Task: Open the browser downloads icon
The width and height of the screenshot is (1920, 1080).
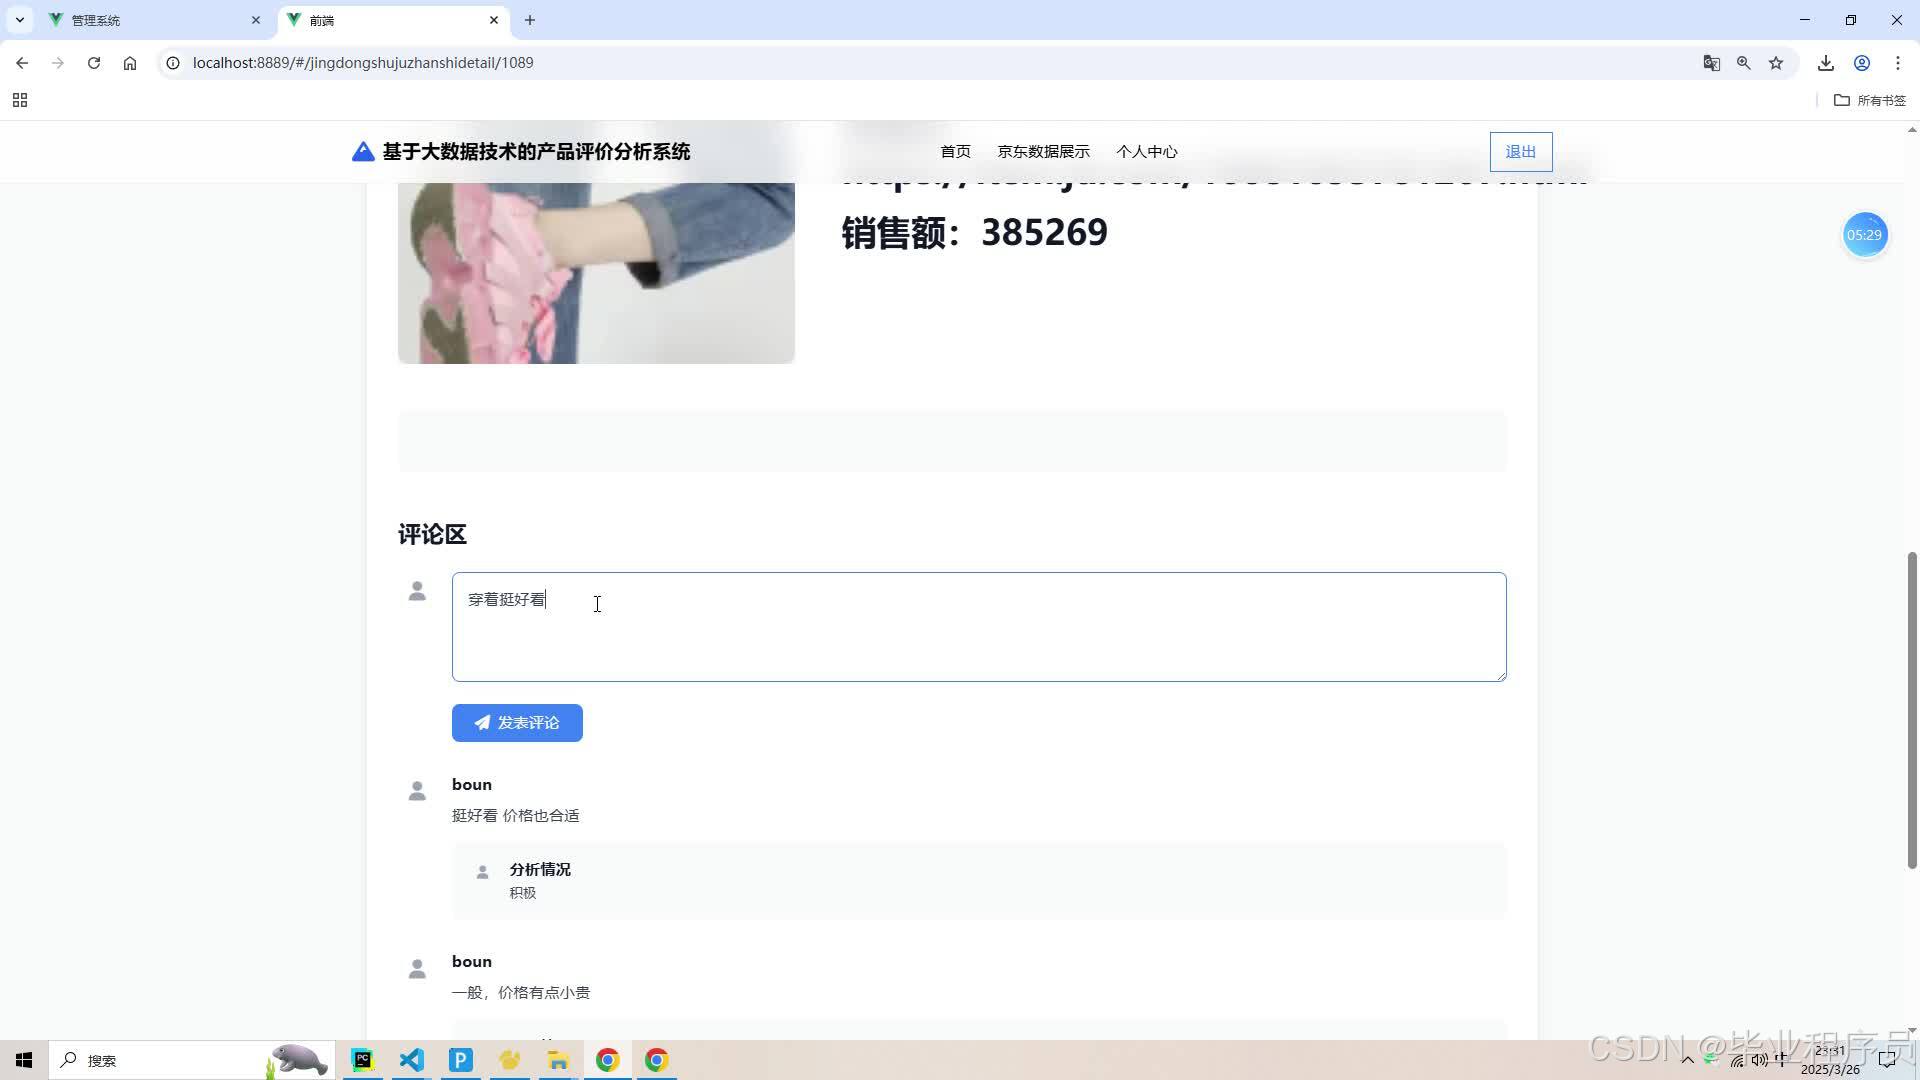Action: pyautogui.click(x=1826, y=63)
